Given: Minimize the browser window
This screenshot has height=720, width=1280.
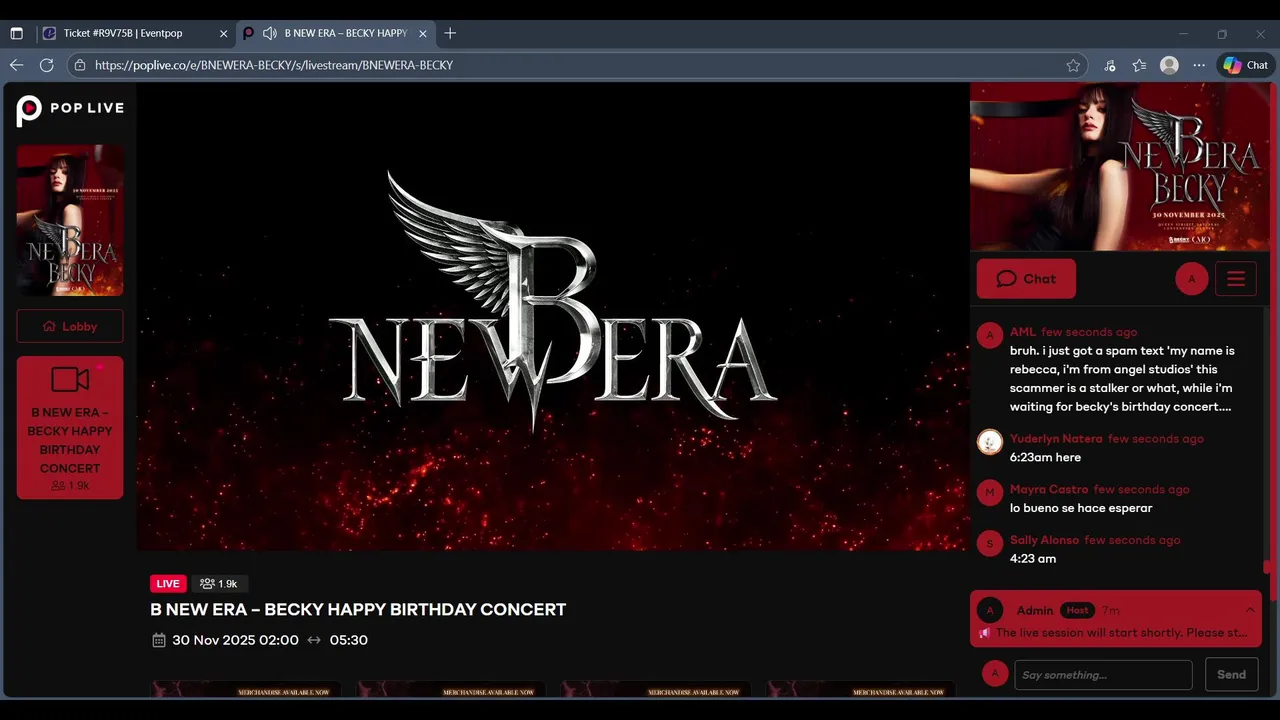Looking at the screenshot, I should click(x=1183, y=33).
